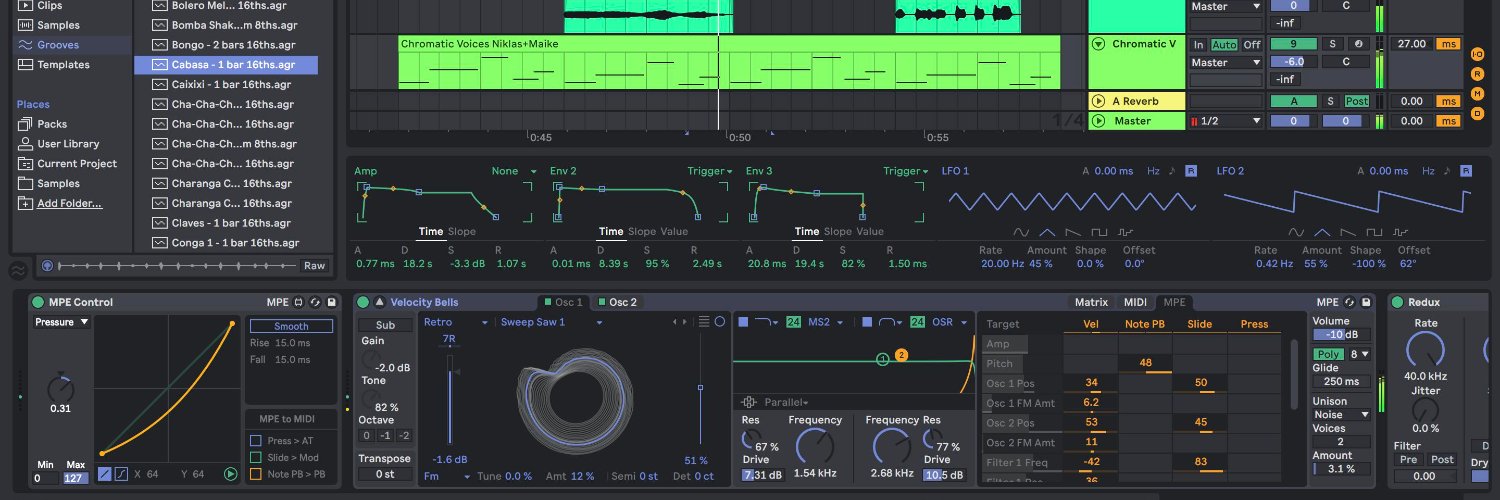The height and width of the screenshot is (500, 1500).
Task: Select sawtooth waveform for LFO 2
Action: [x=1347, y=232]
